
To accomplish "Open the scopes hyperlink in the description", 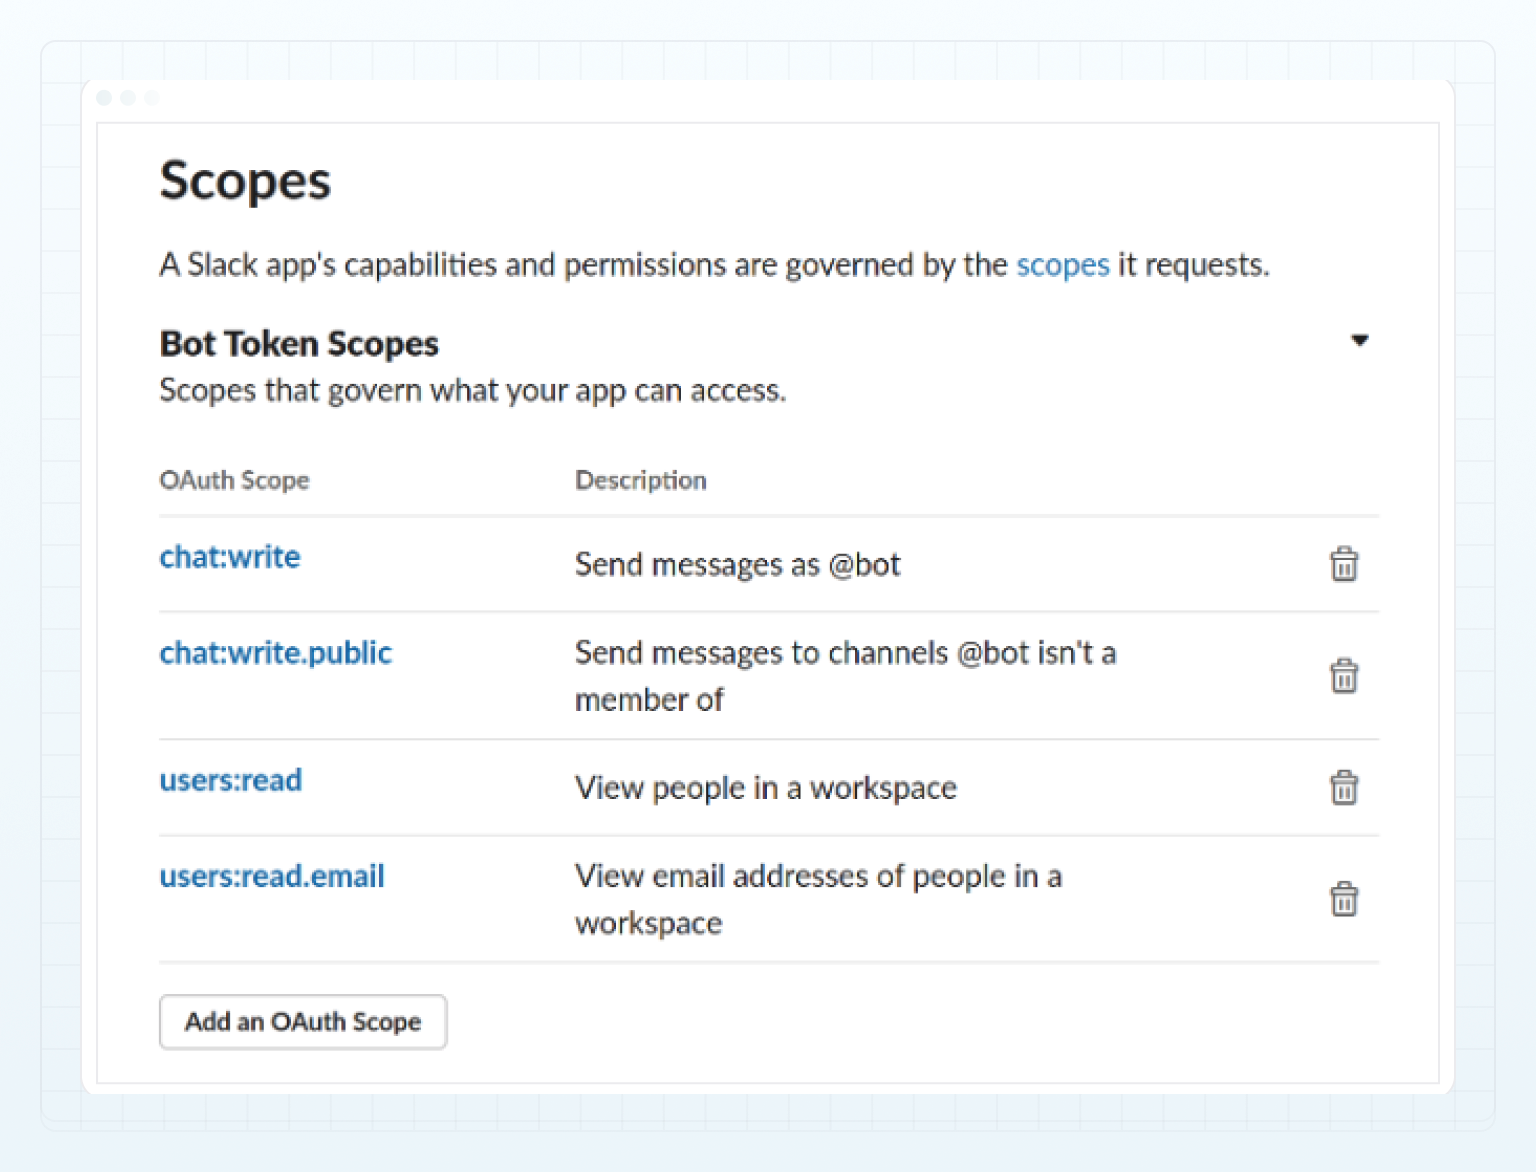I will [x=1062, y=265].
